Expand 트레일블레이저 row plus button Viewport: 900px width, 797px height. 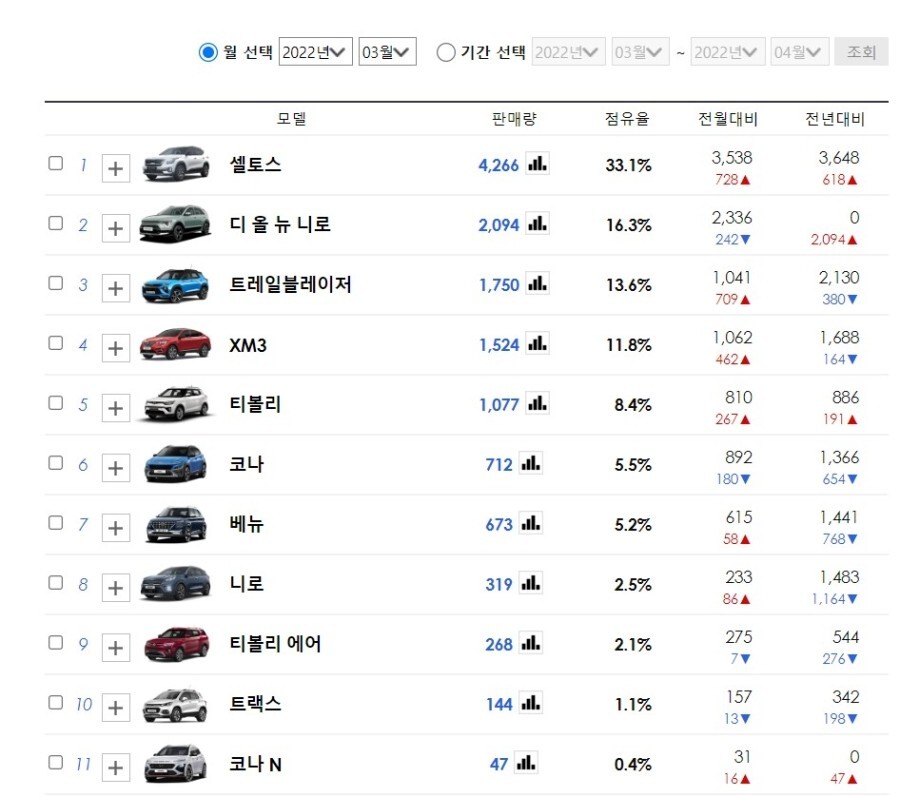115,288
